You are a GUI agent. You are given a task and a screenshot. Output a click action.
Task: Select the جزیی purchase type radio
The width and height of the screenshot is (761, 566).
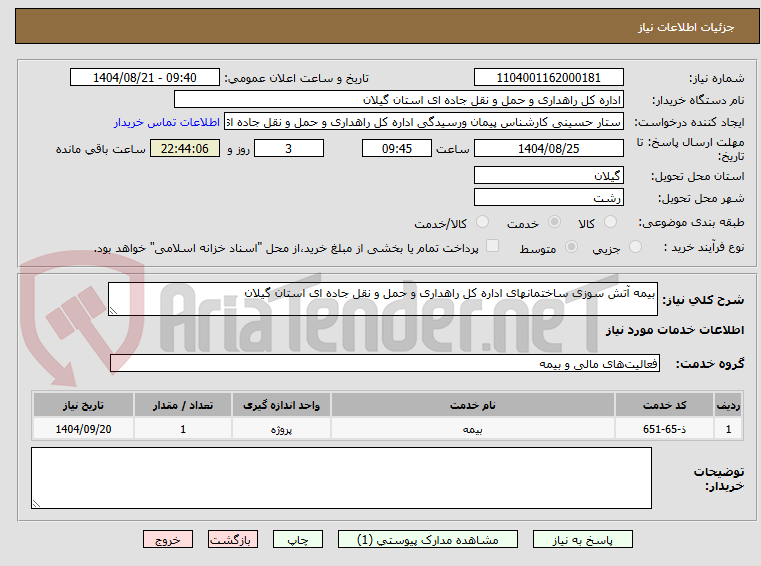(x=635, y=247)
